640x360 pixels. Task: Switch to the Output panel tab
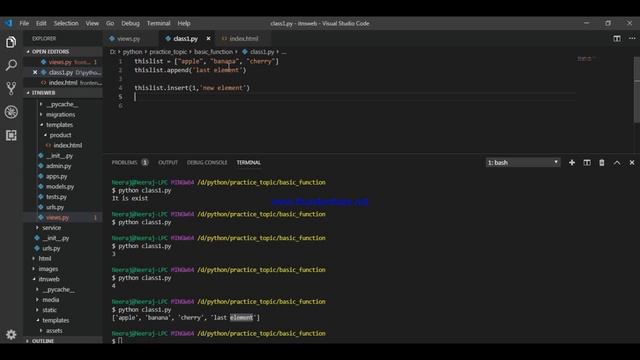[x=168, y=162]
